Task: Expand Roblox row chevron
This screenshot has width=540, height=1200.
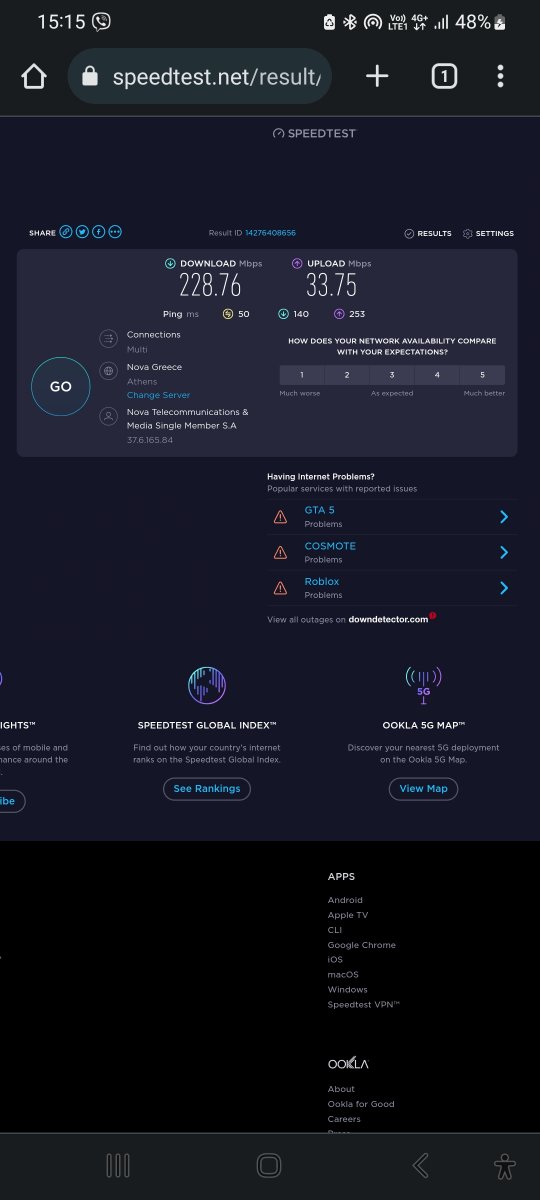Action: coord(504,588)
